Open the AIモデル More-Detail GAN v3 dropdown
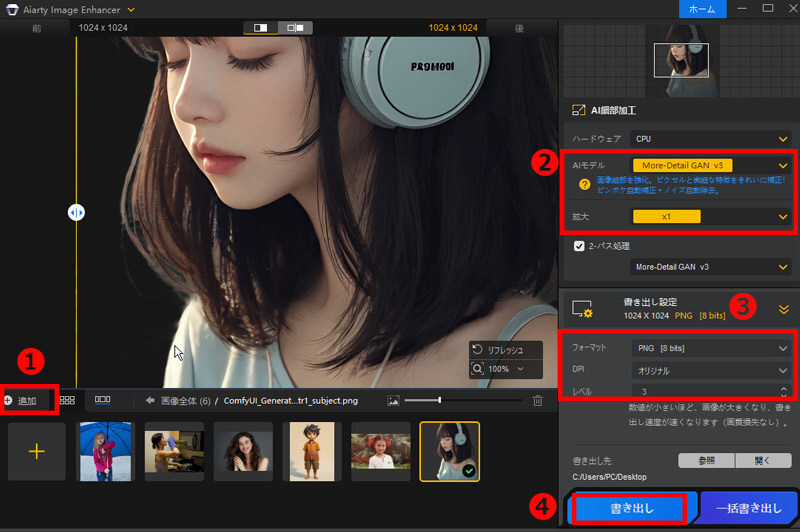This screenshot has height=532, width=800. 710,165
